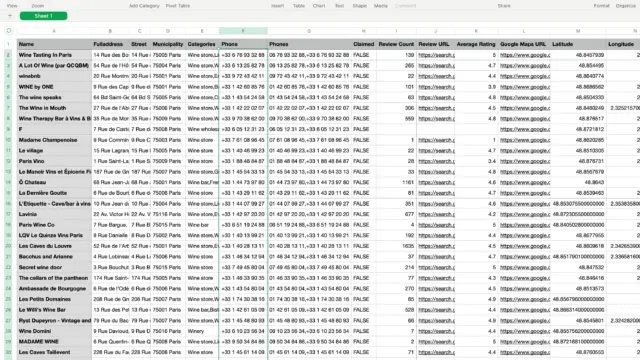Click the Average Rating header cell
The height and width of the screenshot is (360, 640).
click(476, 44)
